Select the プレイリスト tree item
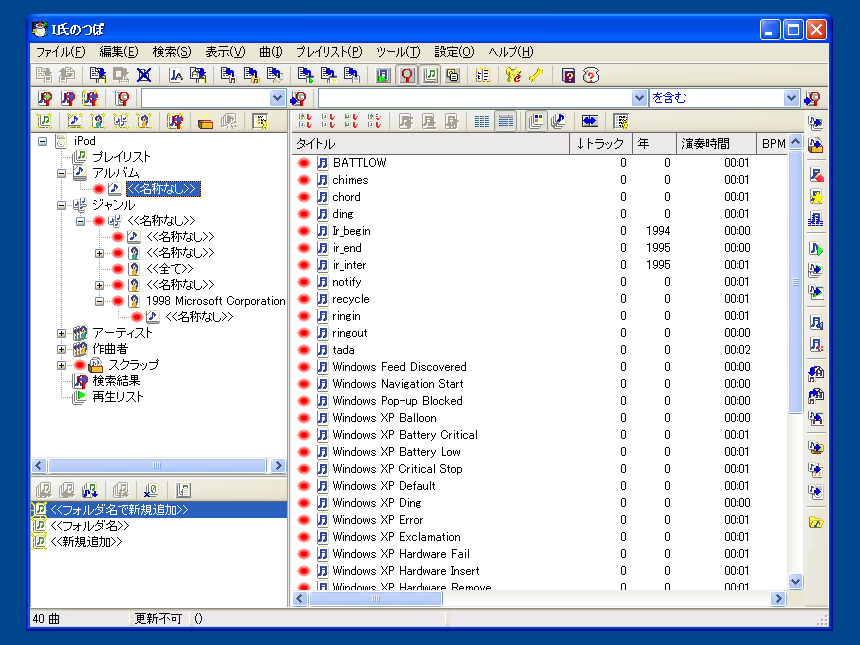 tap(121, 157)
